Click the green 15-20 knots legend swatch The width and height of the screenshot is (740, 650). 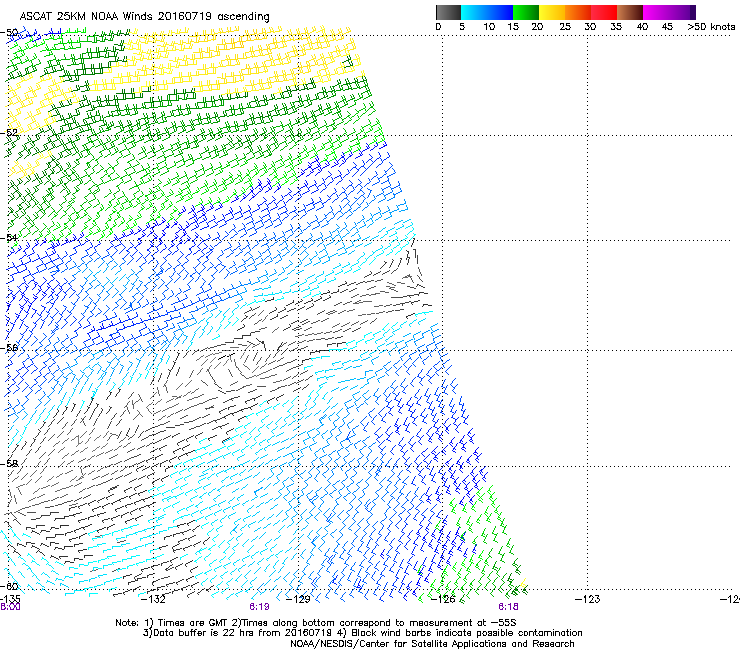click(x=526, y=12)
